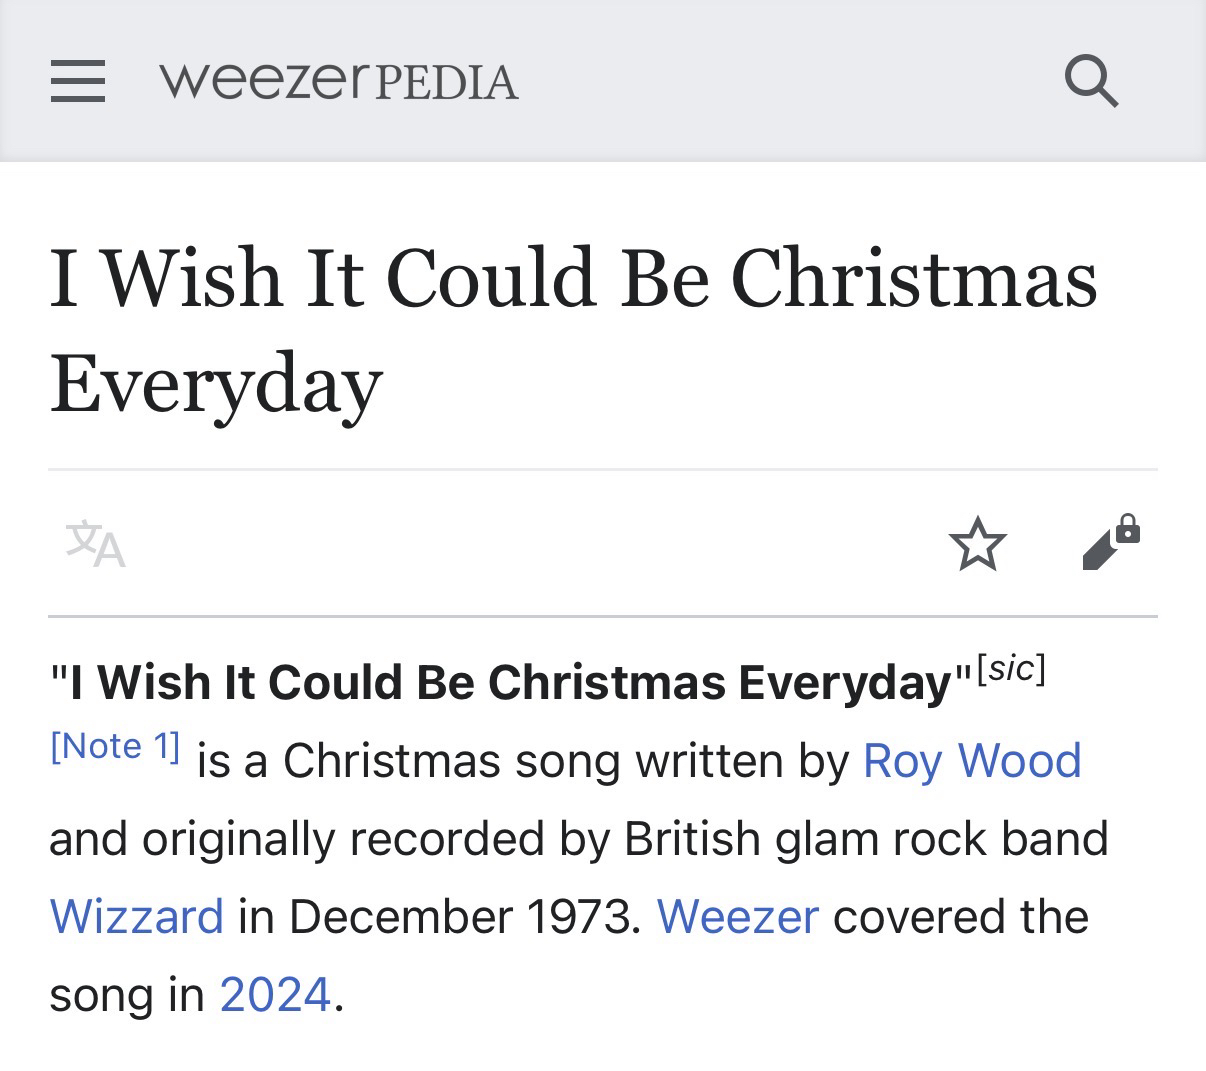This screenshot has width=1206, height=1071.
Task: Follow the Roy Wood link
Action: pos(972,760)
